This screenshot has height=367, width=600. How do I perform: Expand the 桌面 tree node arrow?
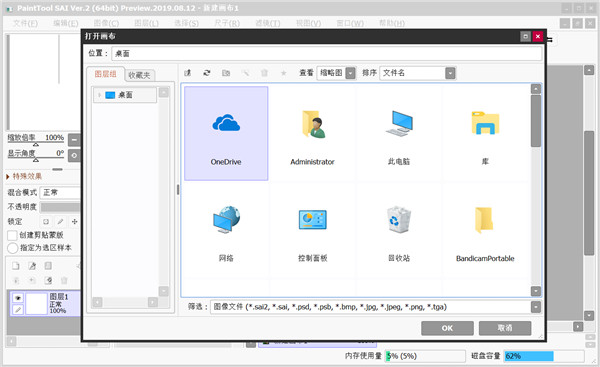pyautogui.click(x=99, y=95)
